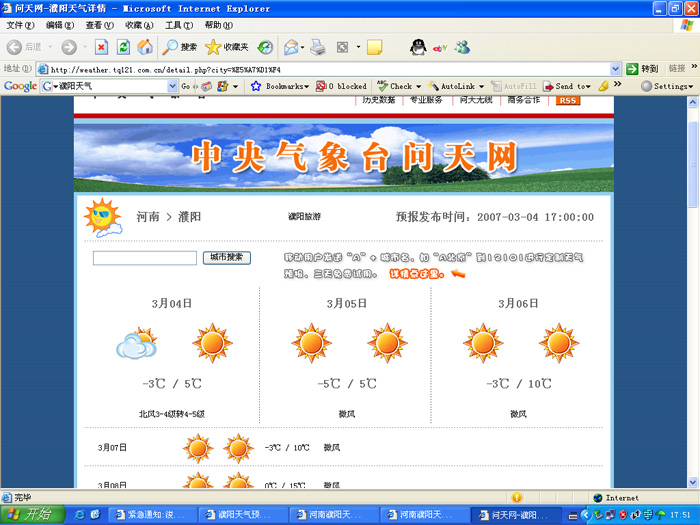Open the 查看(V) menu
This screenshot has height=525, width=700.
click(100, 25)
